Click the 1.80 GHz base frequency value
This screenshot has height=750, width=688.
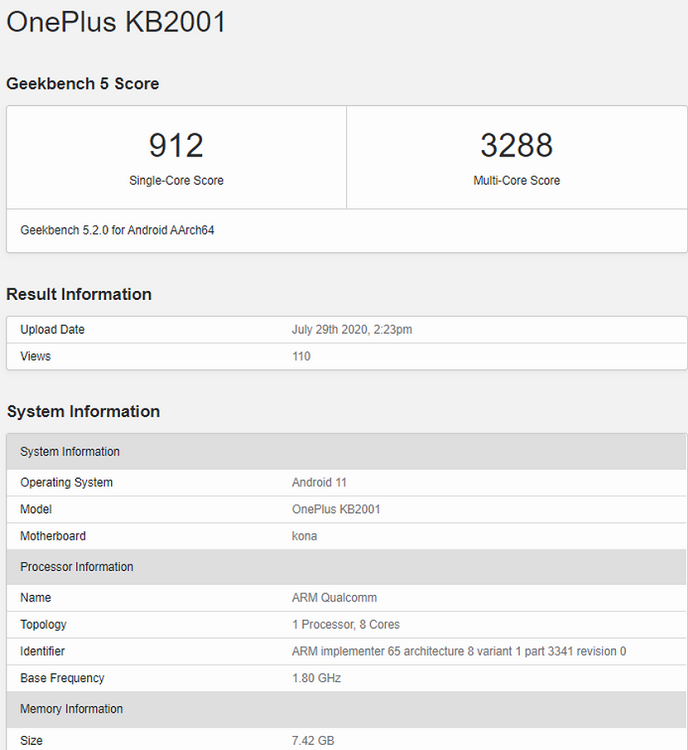click(x=316, y=678)
